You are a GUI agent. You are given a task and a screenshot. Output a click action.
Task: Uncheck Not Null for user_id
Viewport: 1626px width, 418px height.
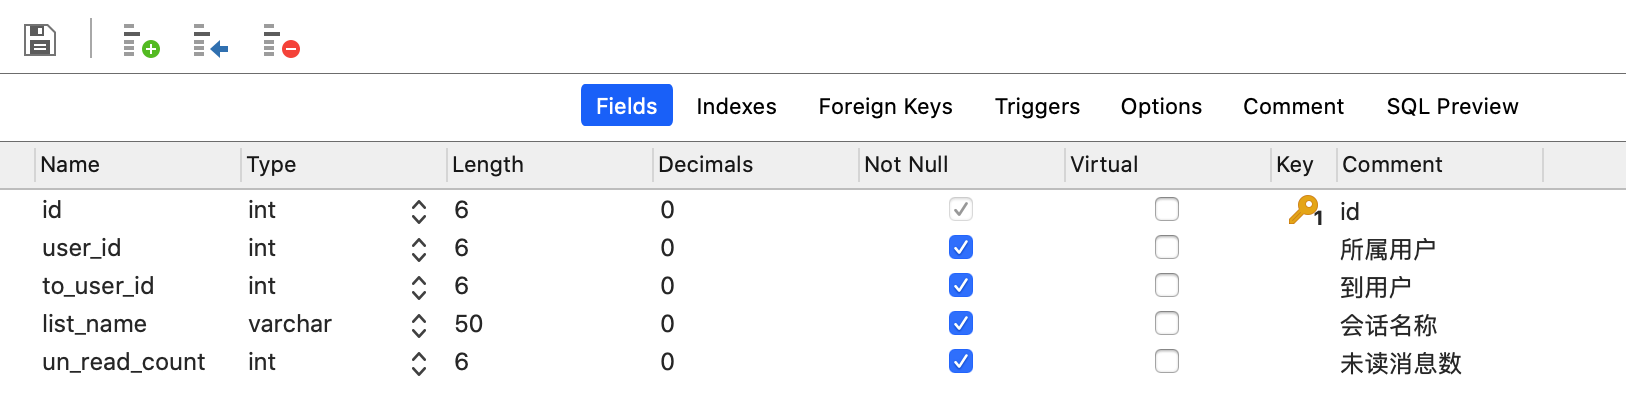click(961, 247)
